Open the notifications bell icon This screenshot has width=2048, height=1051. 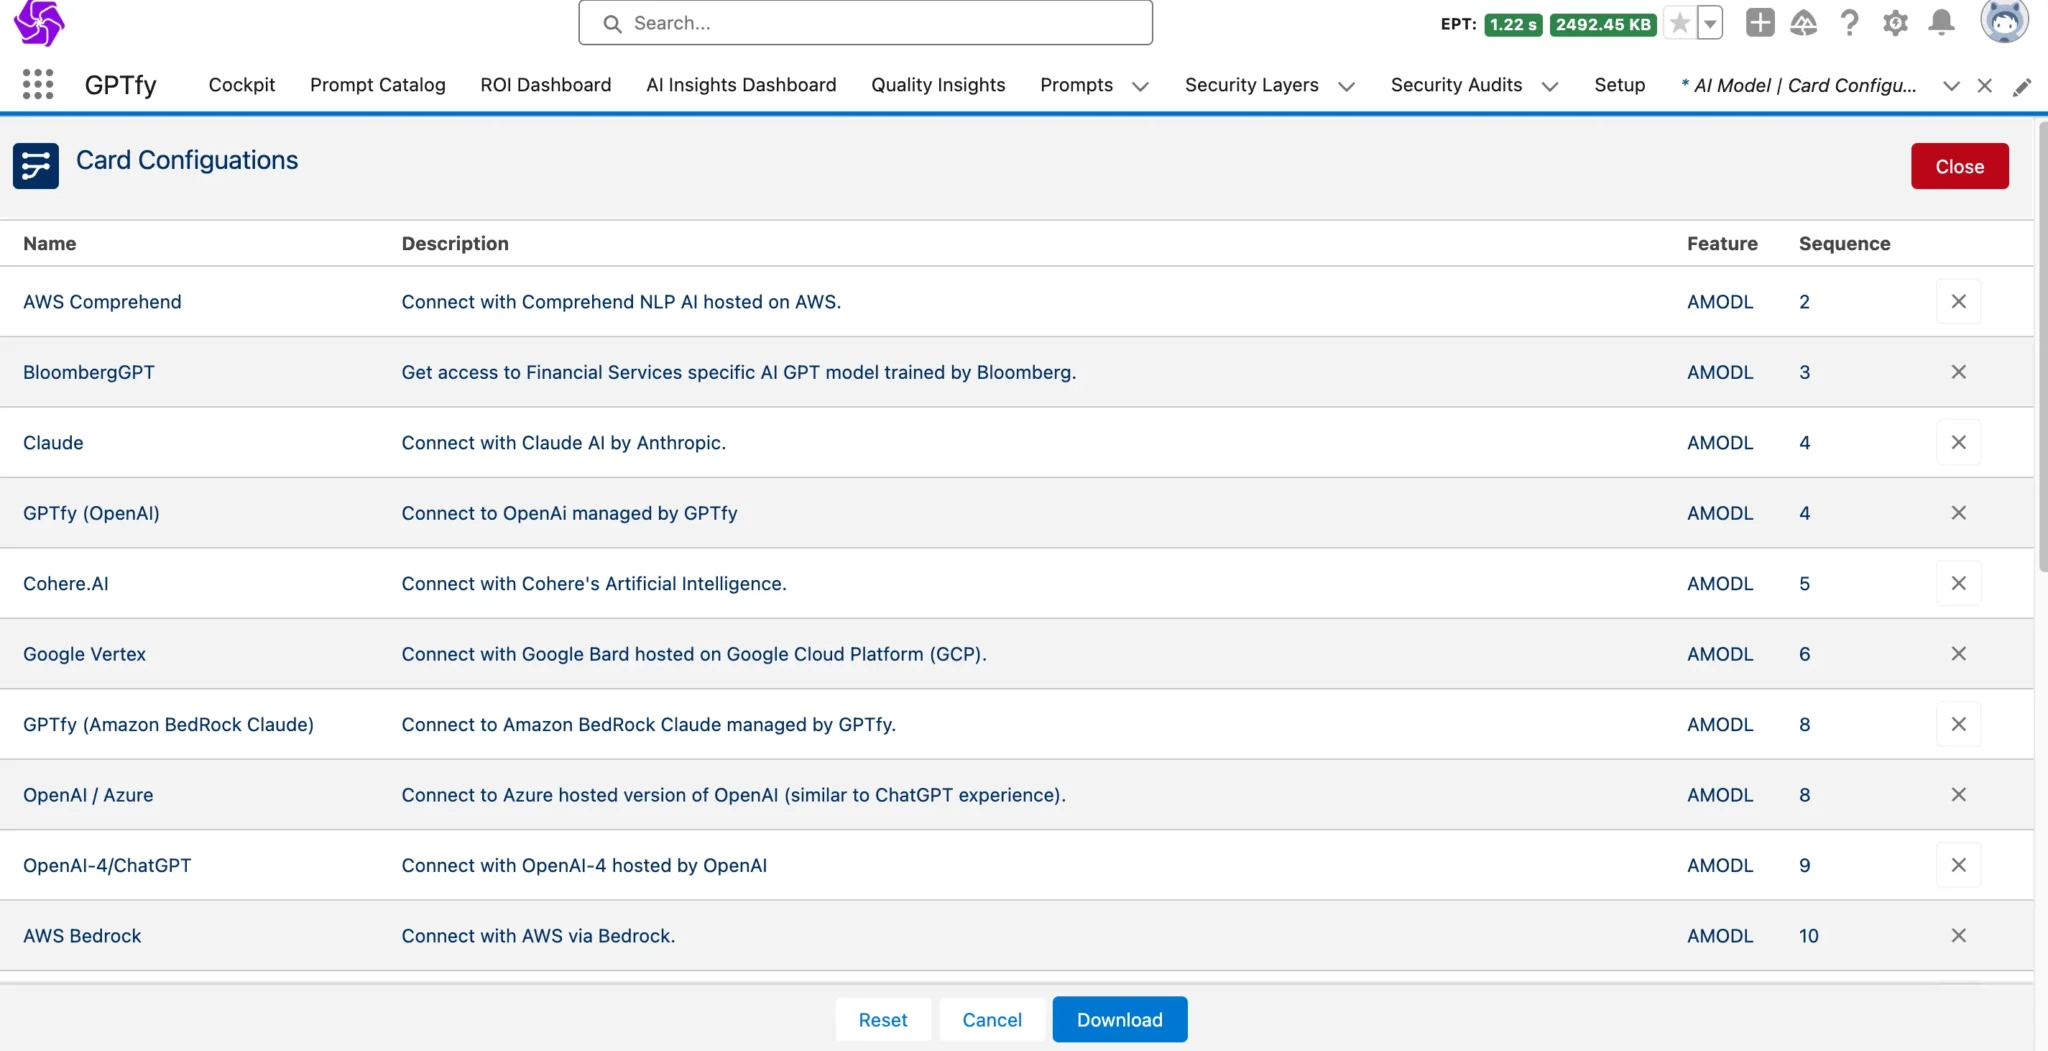1941,22
